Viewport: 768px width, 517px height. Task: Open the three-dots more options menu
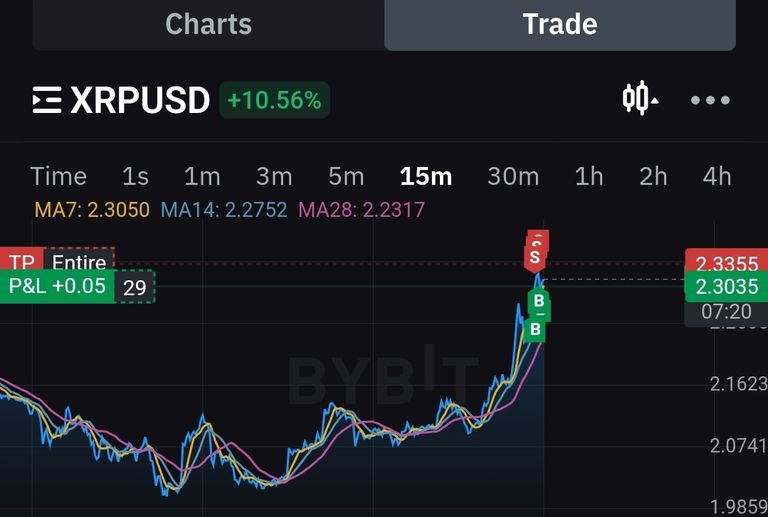[710, 100]
